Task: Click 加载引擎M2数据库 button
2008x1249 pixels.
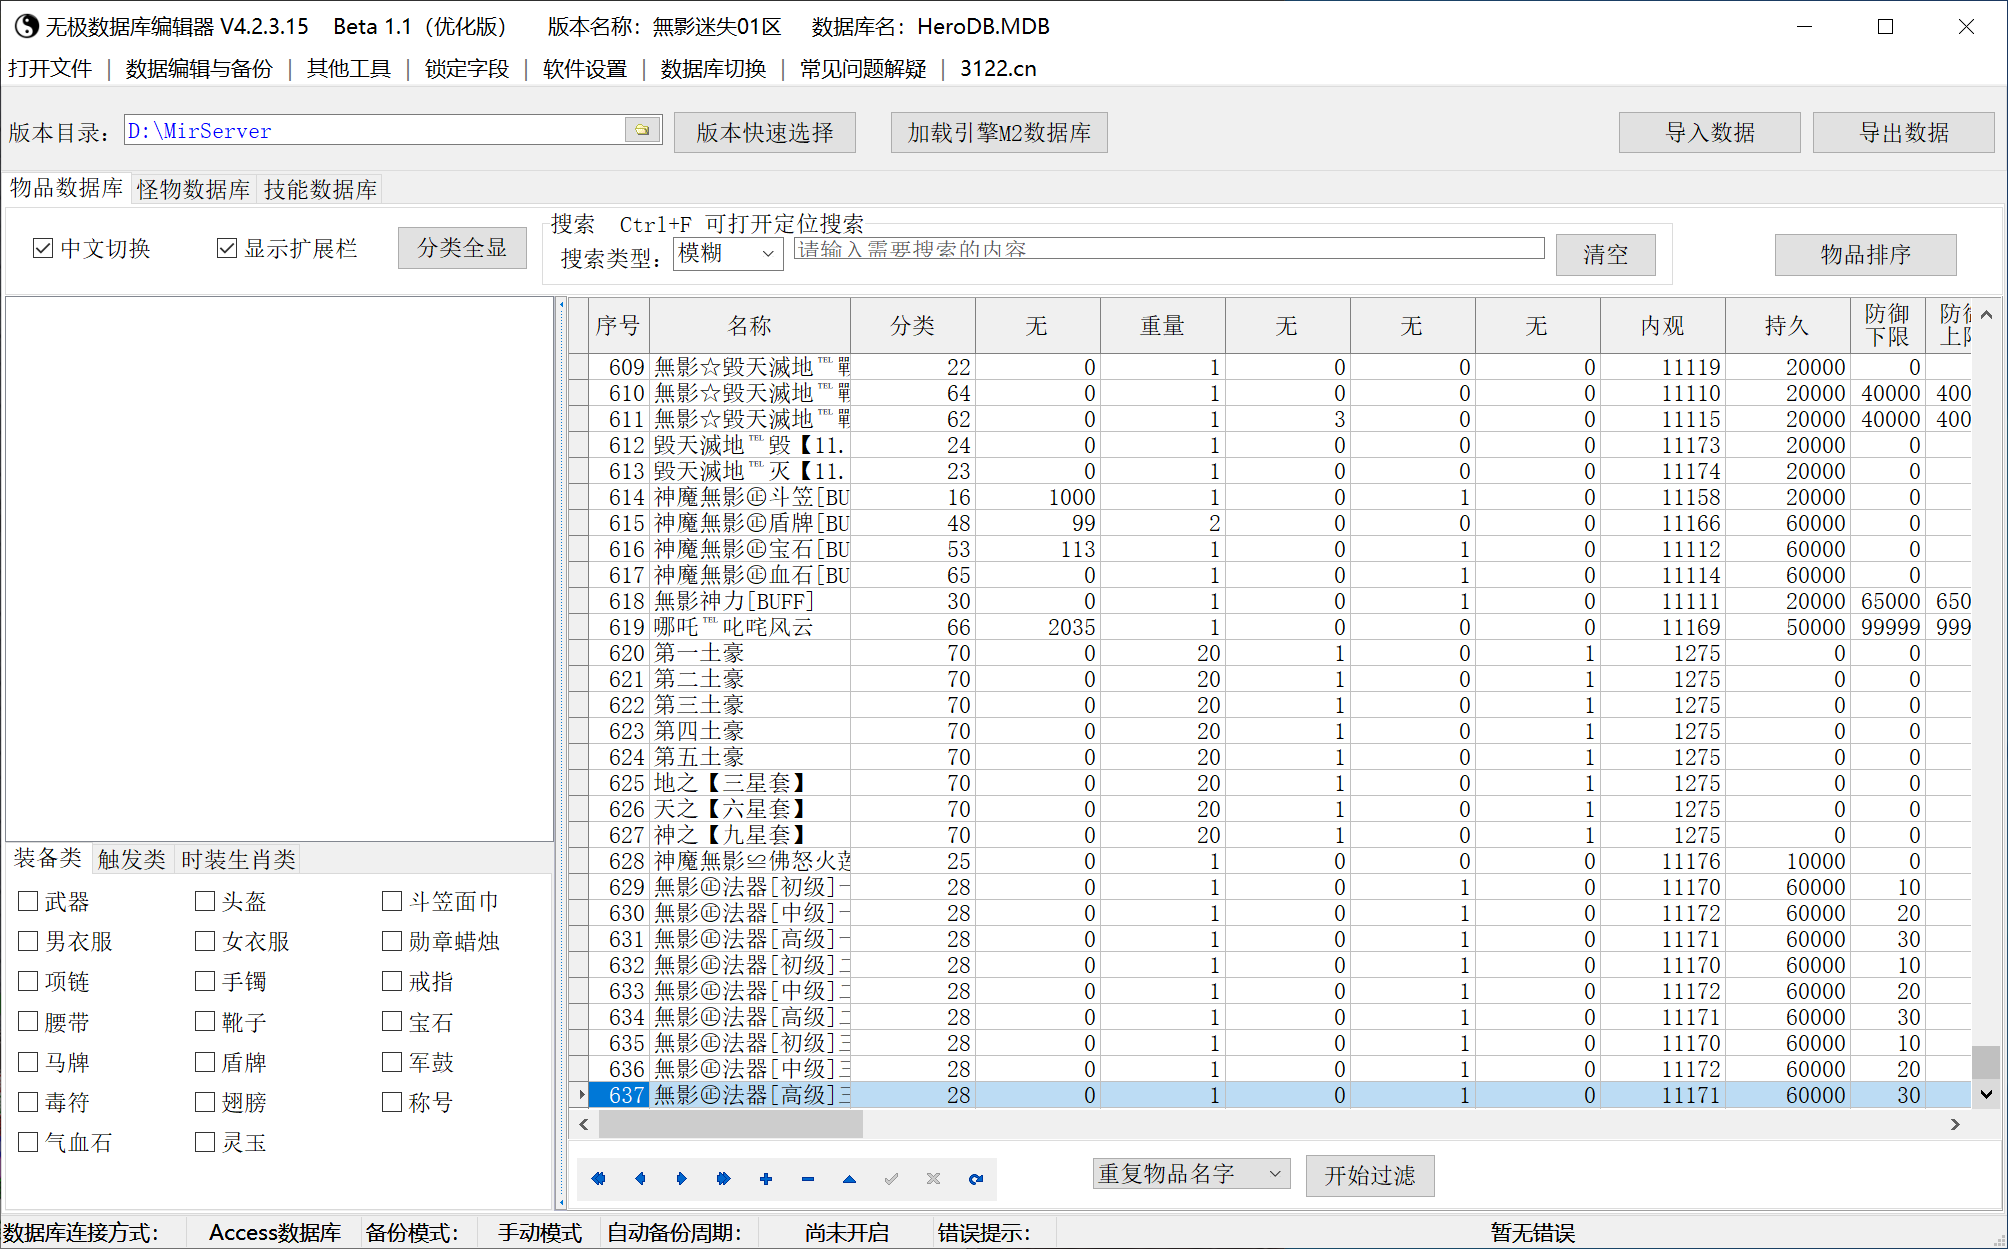Action: coord(999,132)
